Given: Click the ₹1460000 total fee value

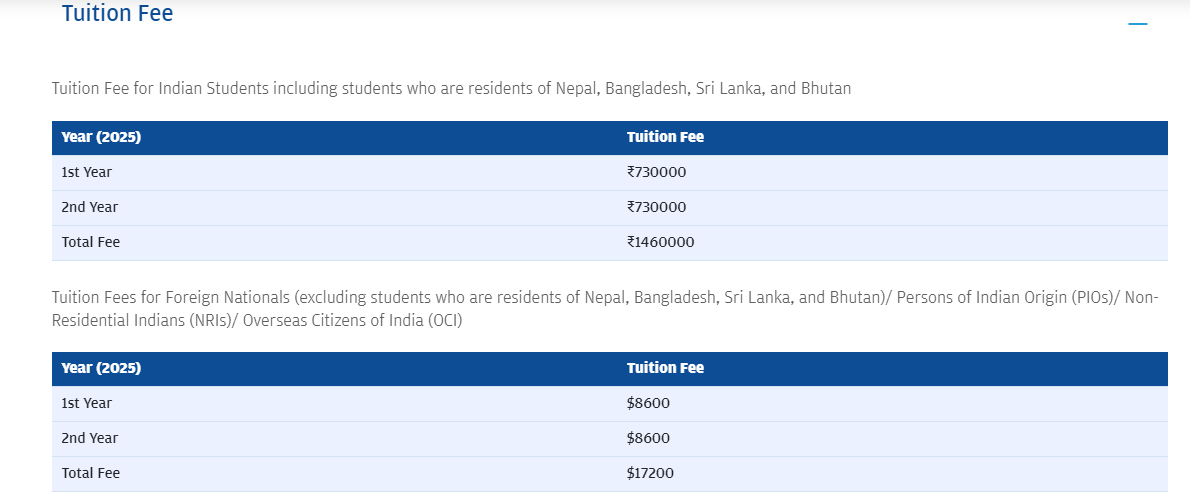Looking at the screenshot, I should tap(660, 242).
